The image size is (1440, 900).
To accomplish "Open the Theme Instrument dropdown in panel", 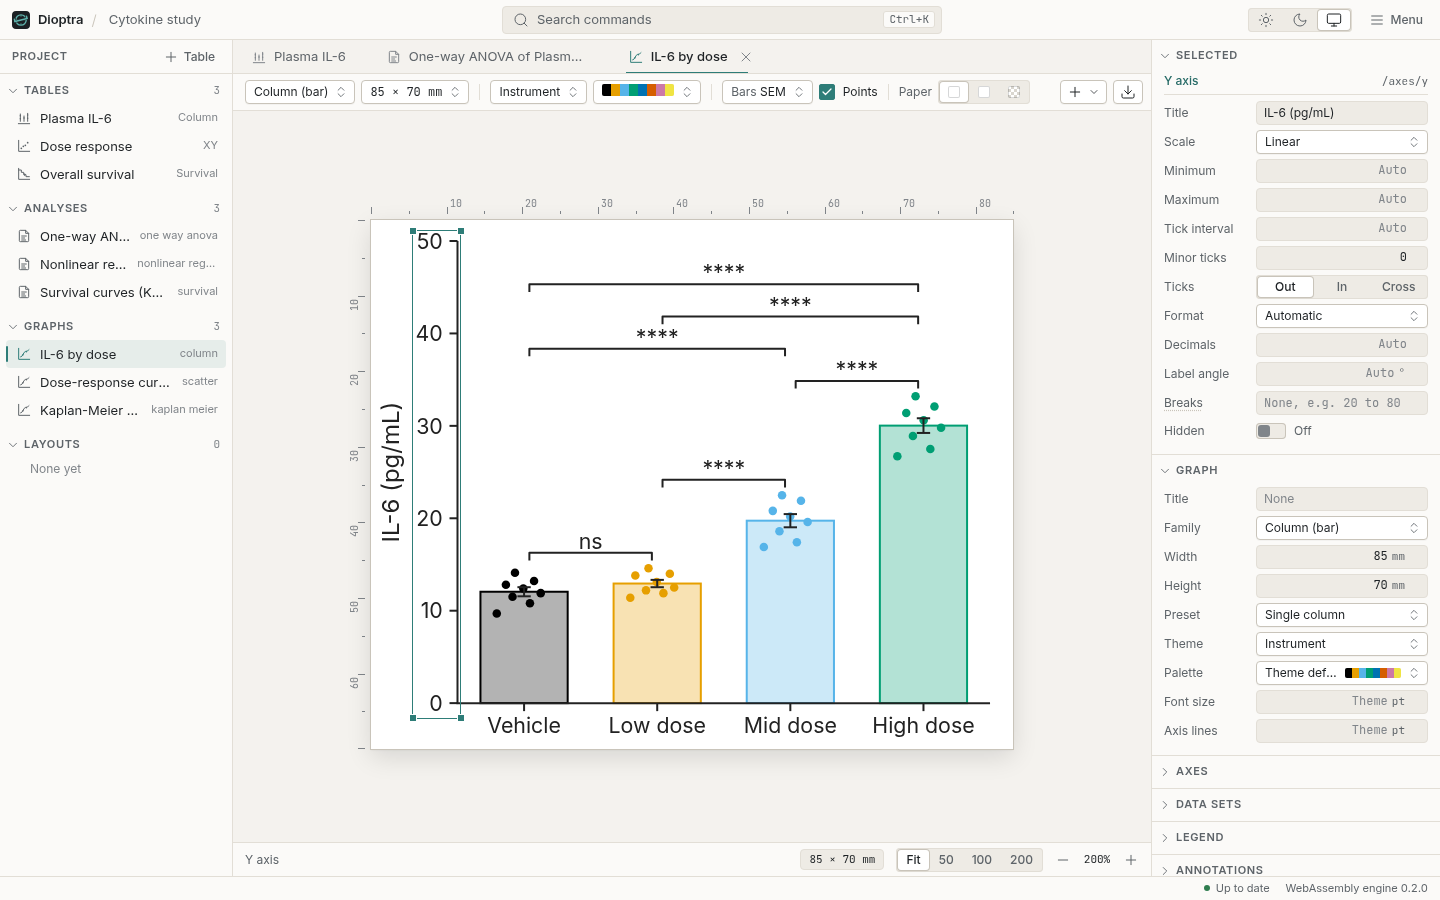I will pos(1341,644).
